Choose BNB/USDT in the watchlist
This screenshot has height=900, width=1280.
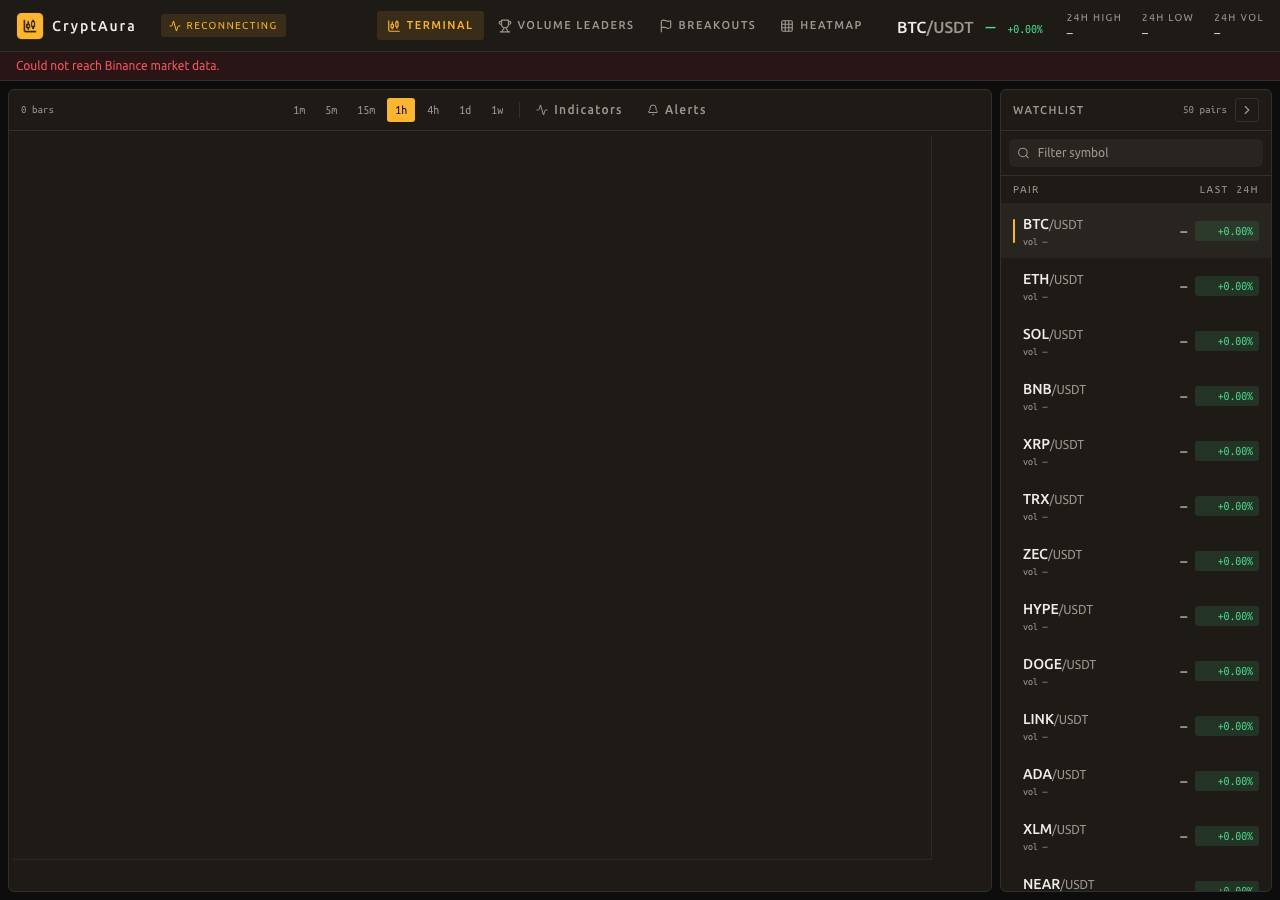coord(1136,396)
